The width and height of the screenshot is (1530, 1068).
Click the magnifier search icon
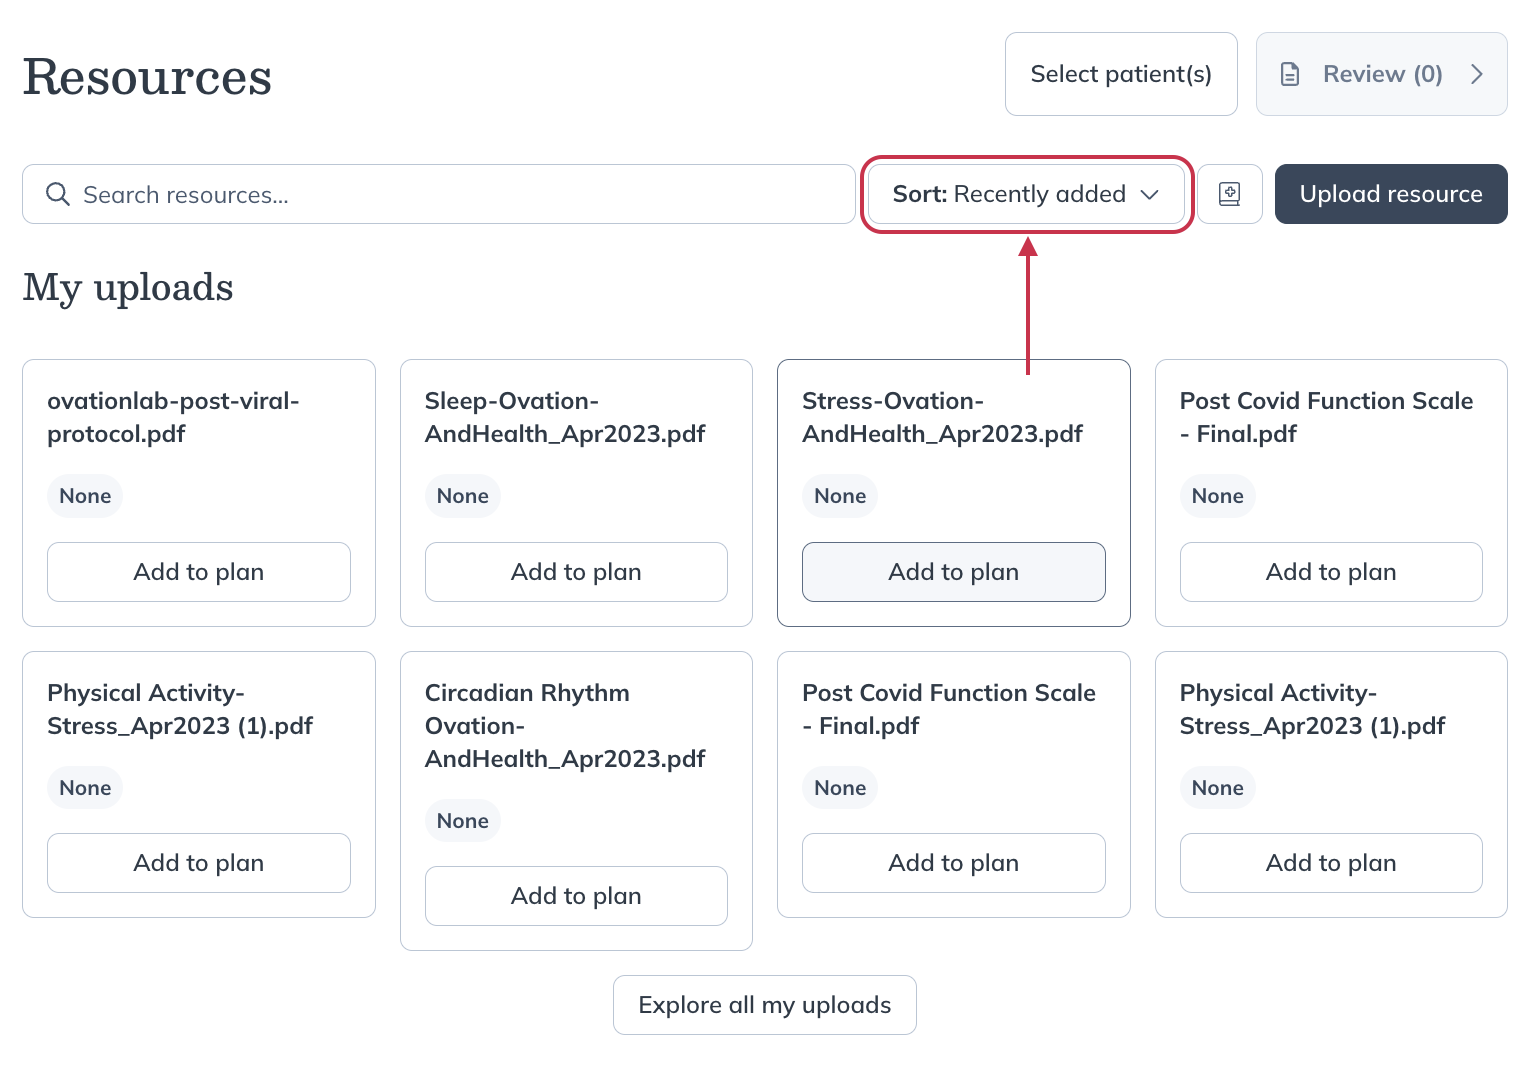58,194
